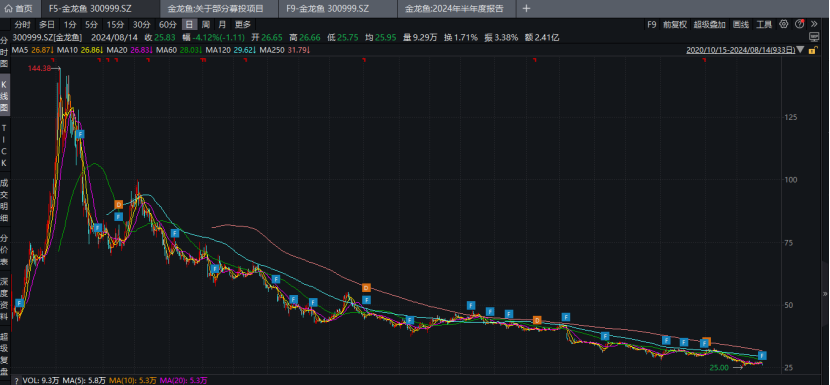This screenshot has width=830, height=385.
Task: Switch to 周 weekly period
Action: coord(205,24)
